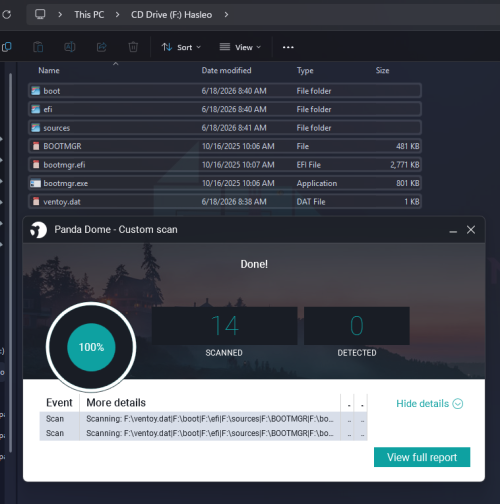This screenshot has width=500, height=504.
Task: Click the File Explorer navigation pane scrollbar
Action: click(11, 262)
